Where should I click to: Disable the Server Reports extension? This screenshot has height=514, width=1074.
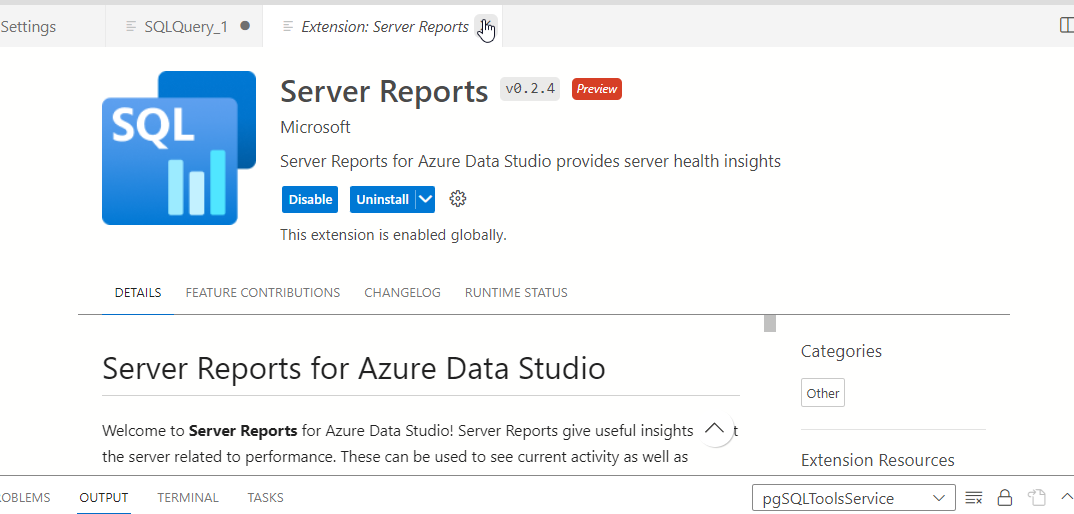[310, 199]
